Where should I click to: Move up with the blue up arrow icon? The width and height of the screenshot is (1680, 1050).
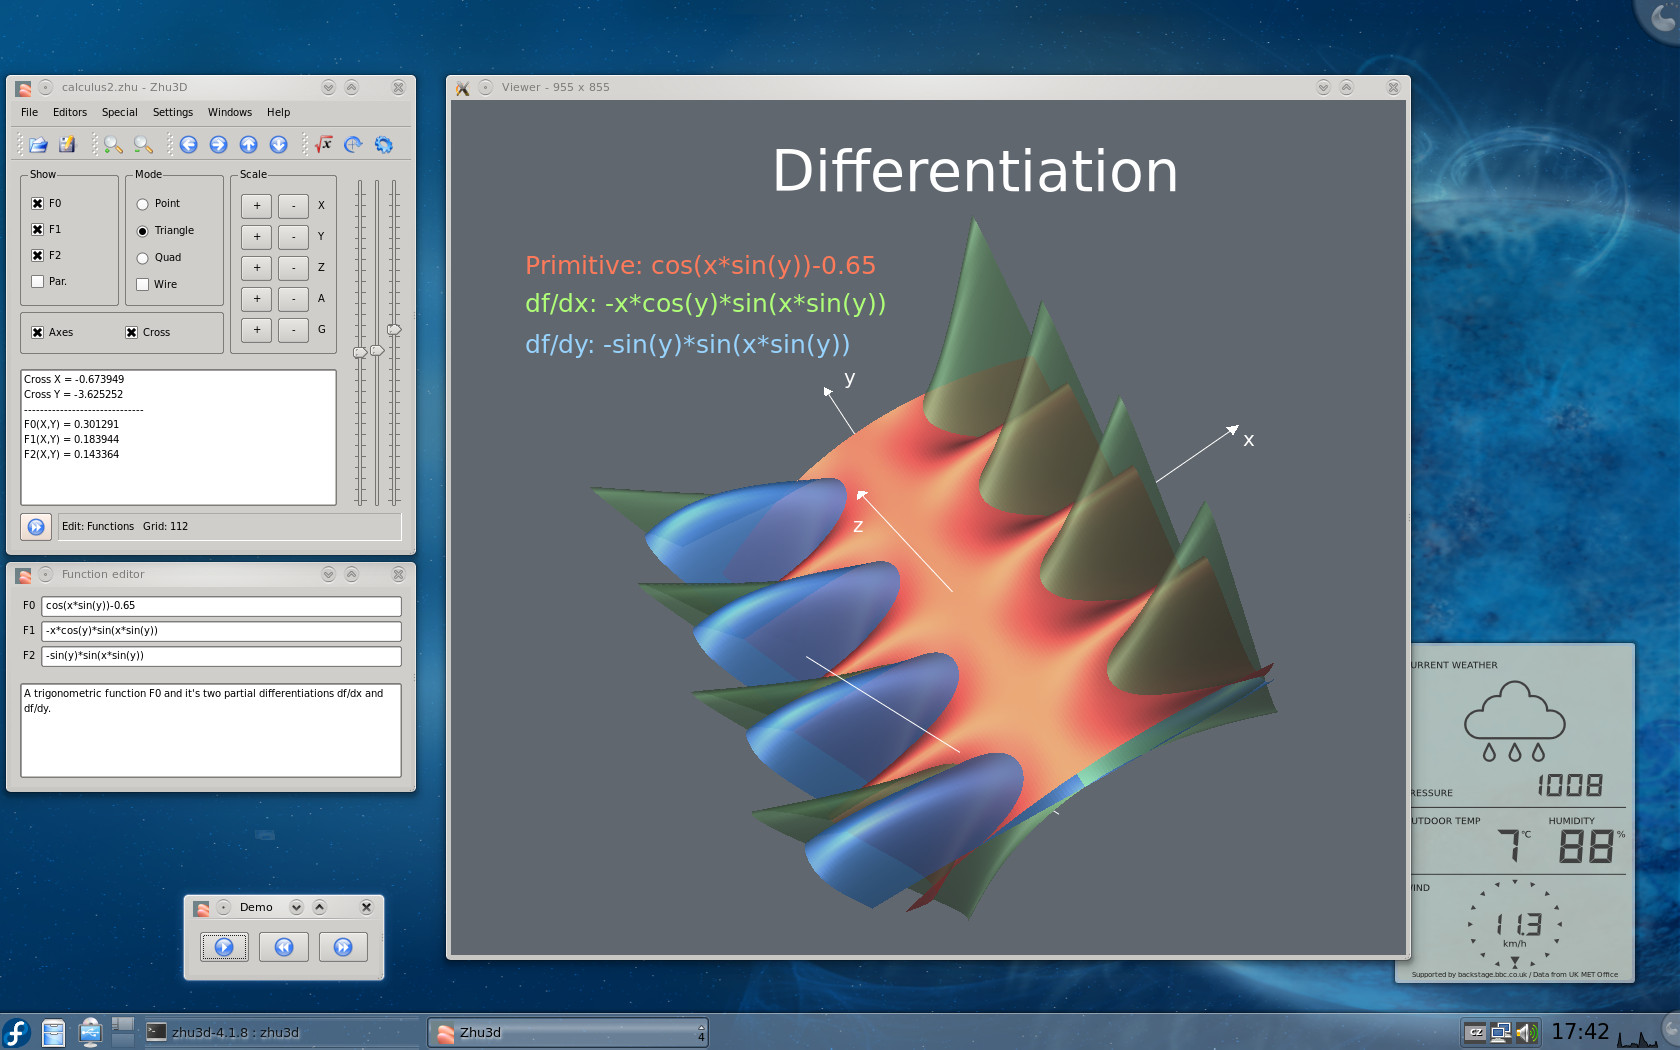click(248, 145)
